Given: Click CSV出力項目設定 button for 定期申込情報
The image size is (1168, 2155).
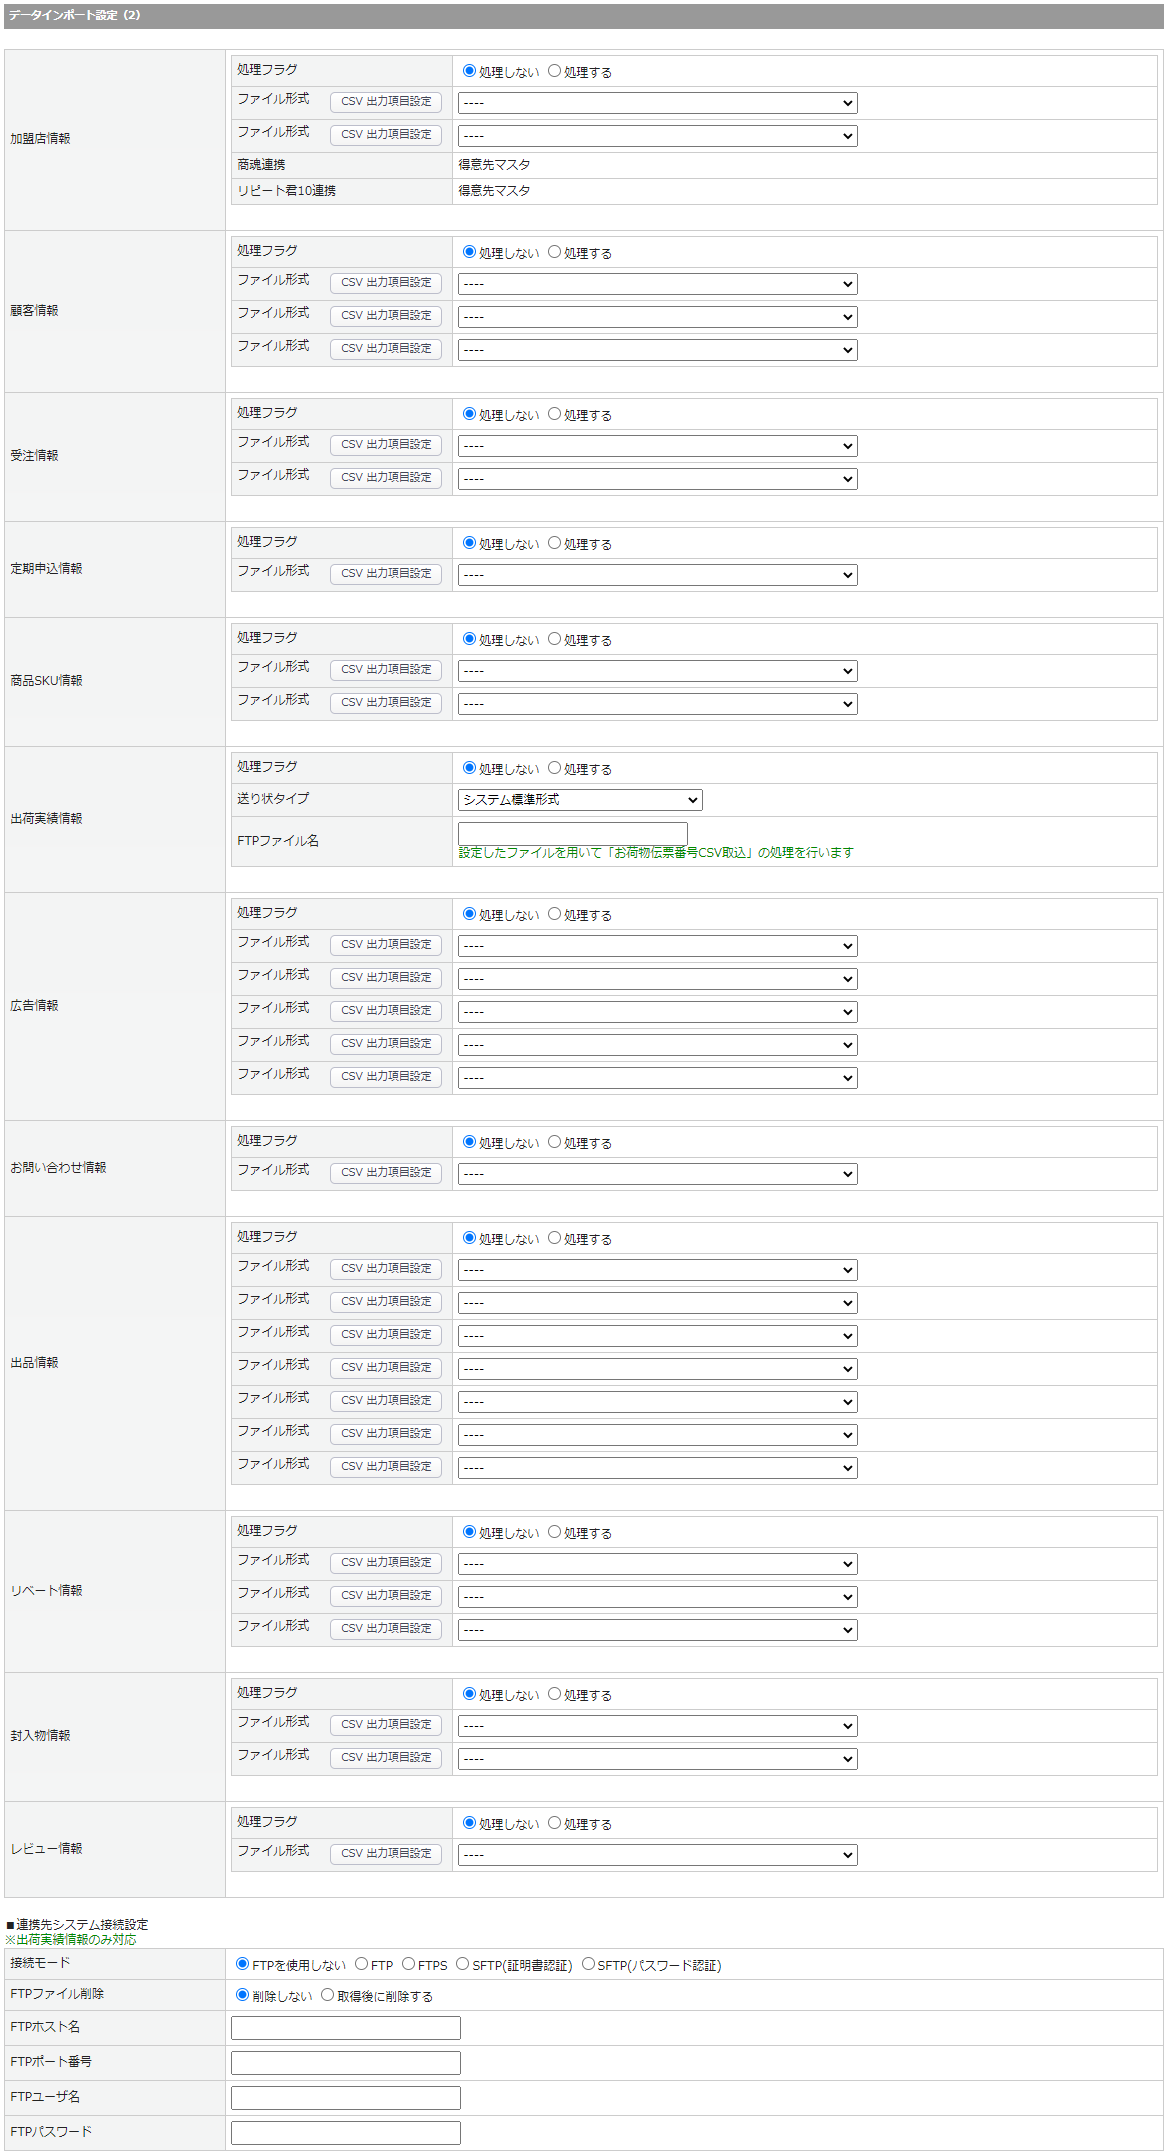Looking at the screenshot, I should point(386,574).
